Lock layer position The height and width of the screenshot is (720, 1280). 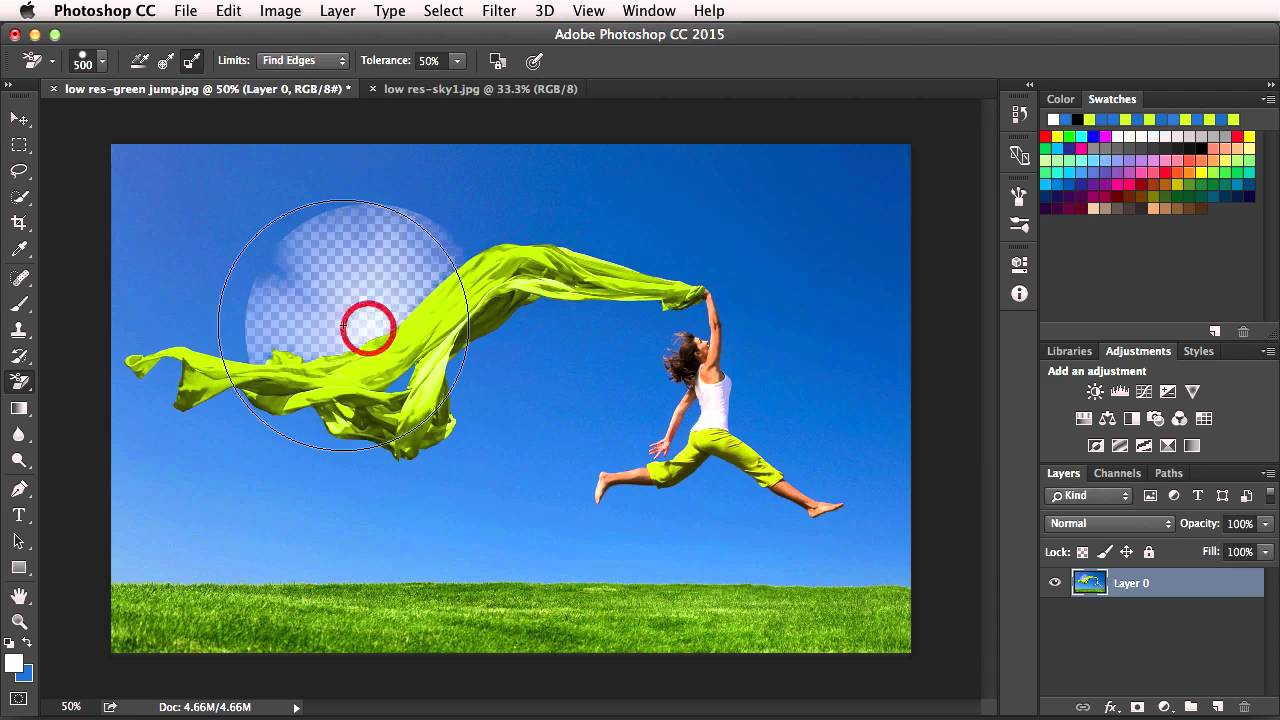pos(1126,552)
